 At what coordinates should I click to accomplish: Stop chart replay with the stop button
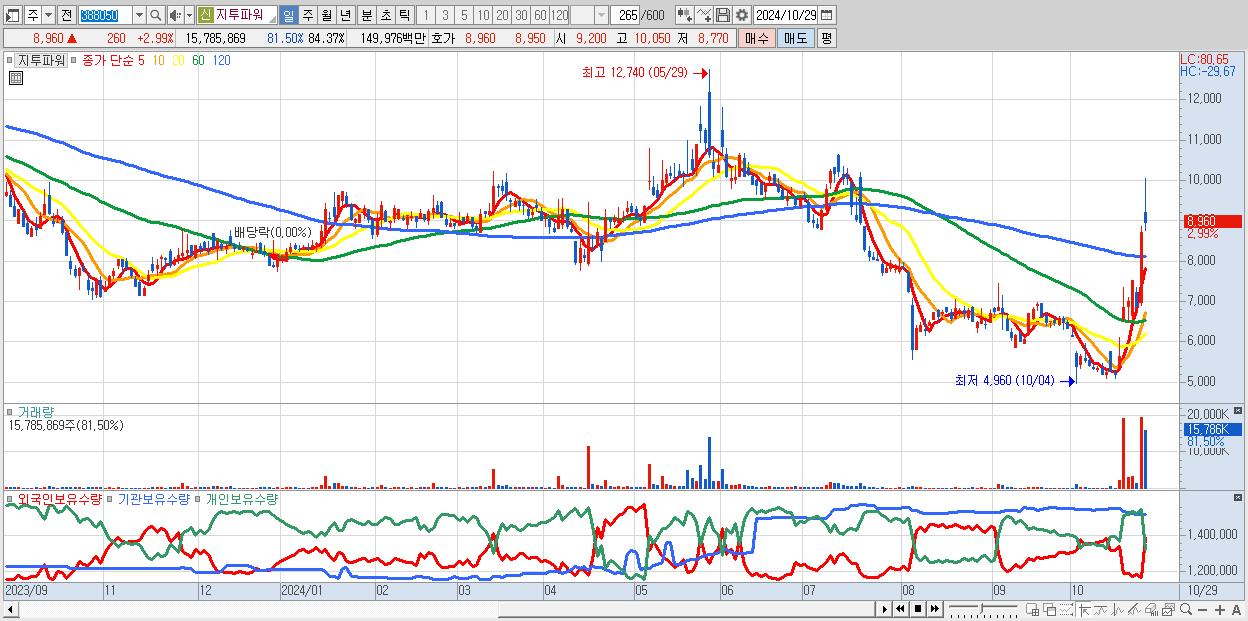tap(917, 609)
